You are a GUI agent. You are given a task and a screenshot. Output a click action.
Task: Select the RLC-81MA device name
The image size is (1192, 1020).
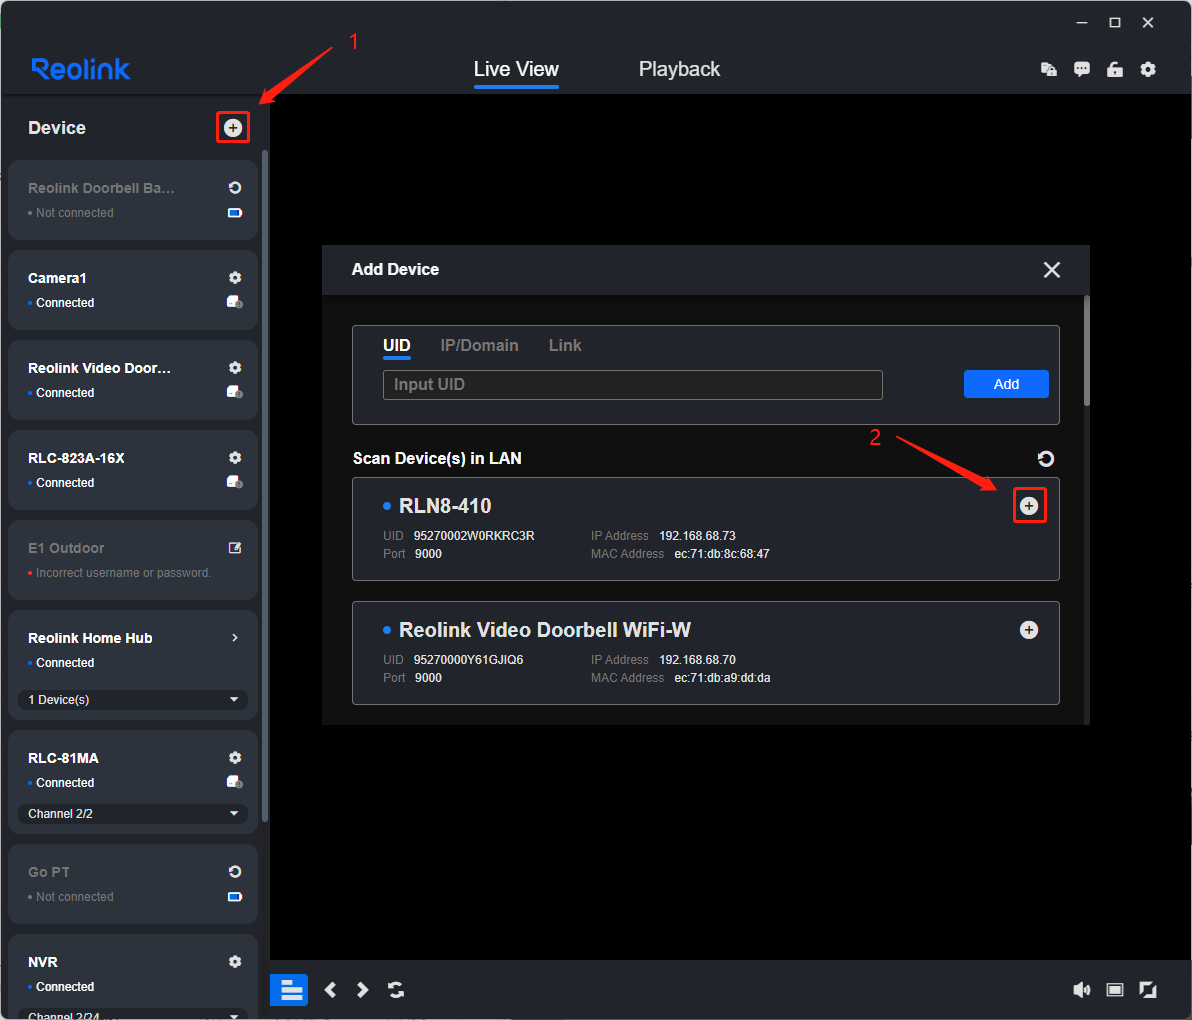pos(63,759)
